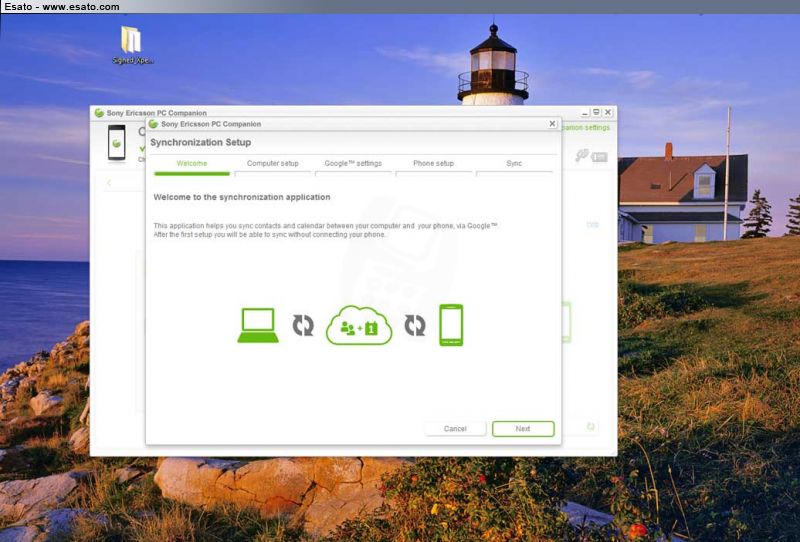This screenshot has width=800, height=542.
Task: Click the Synchronization Setup heading
Action: pos(201,142)
